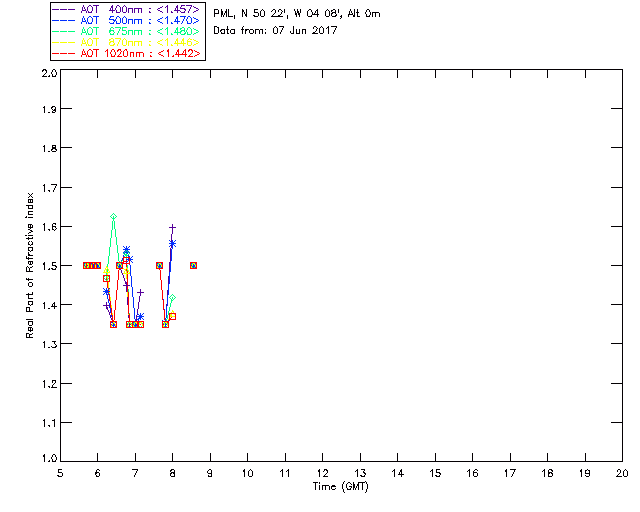Click the y-axis tick label 1.5
640x512 pixels.
(49, 266)
